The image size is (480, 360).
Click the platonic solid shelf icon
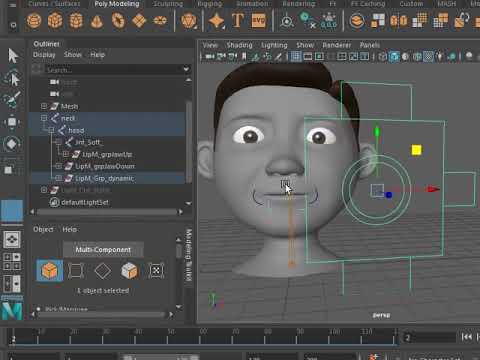[189, 21]
